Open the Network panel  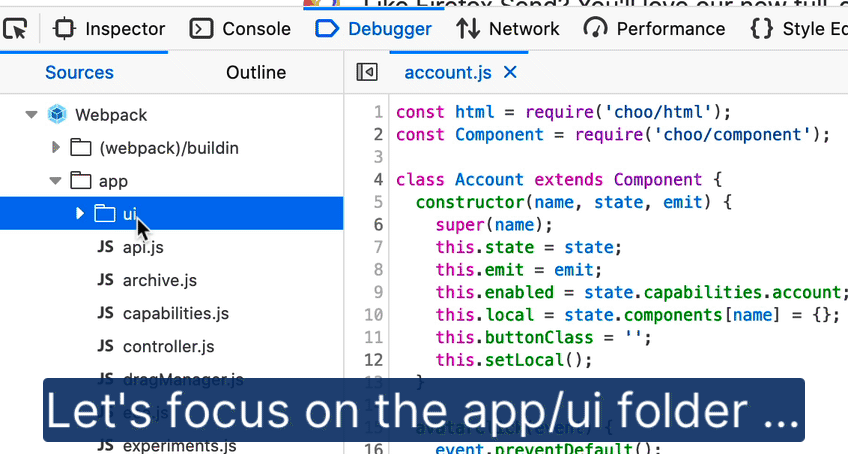pos(508,29)
